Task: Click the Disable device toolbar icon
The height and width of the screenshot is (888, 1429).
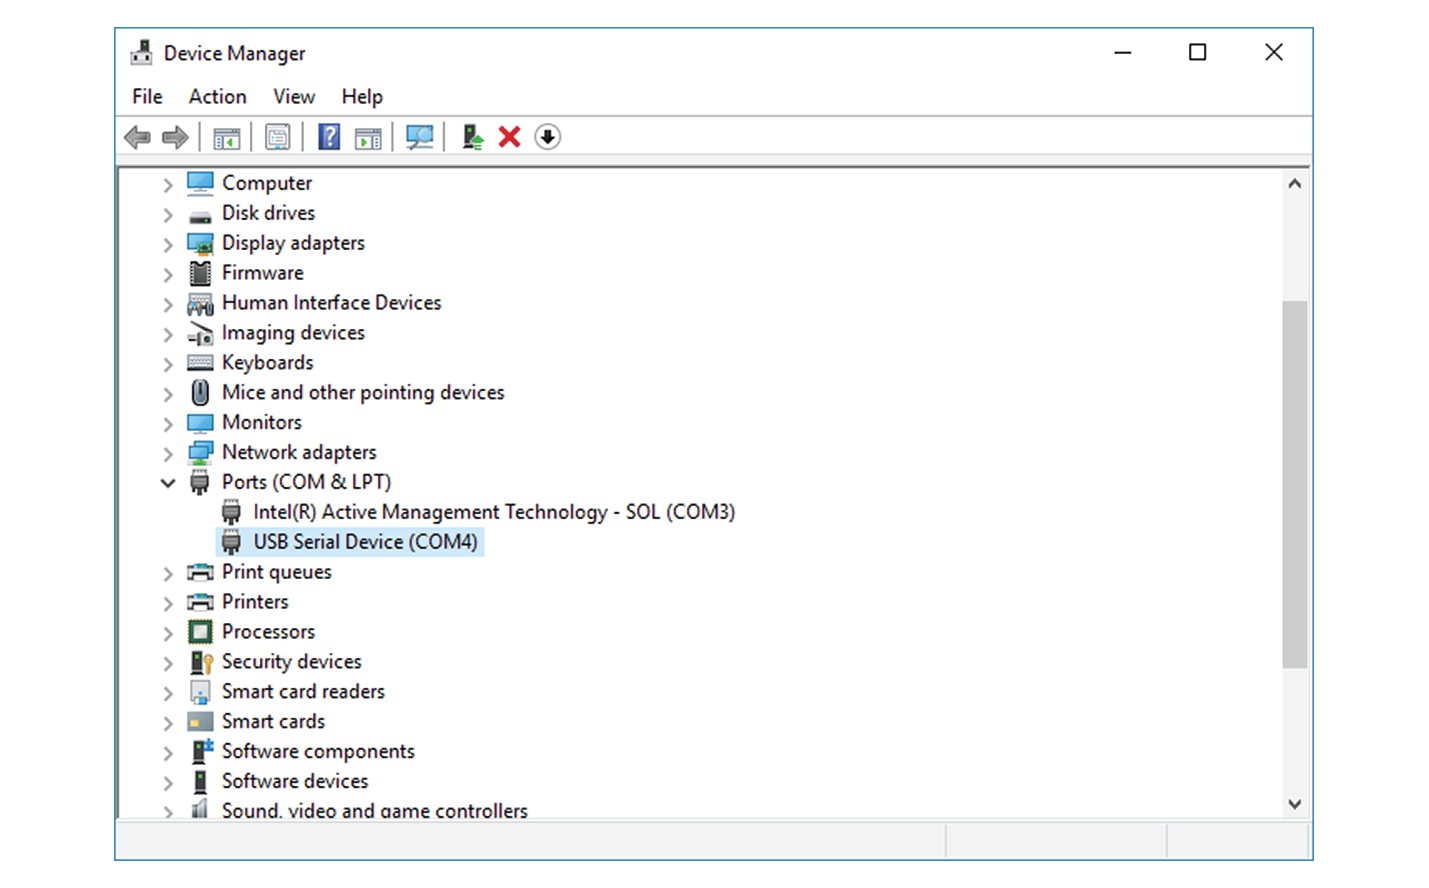Action: tap(547, 137)
